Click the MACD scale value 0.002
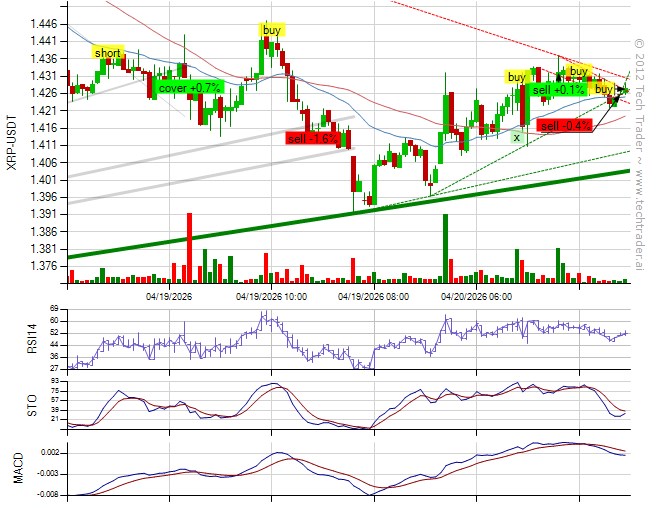This screenshot has height=514, width=657. point(50,453)
